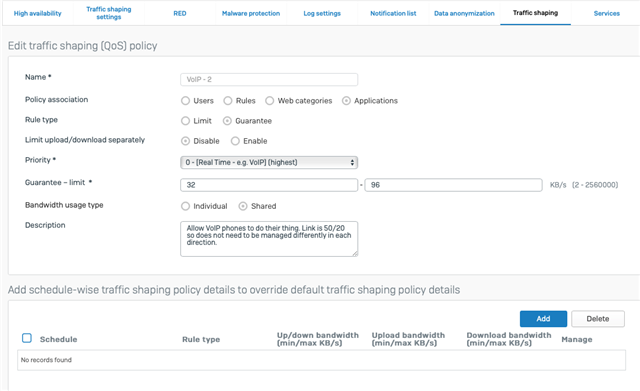The height and width of the screenshot is (391, 640).
Task: Select the active Traffic shaping tab
Action: 535,13
